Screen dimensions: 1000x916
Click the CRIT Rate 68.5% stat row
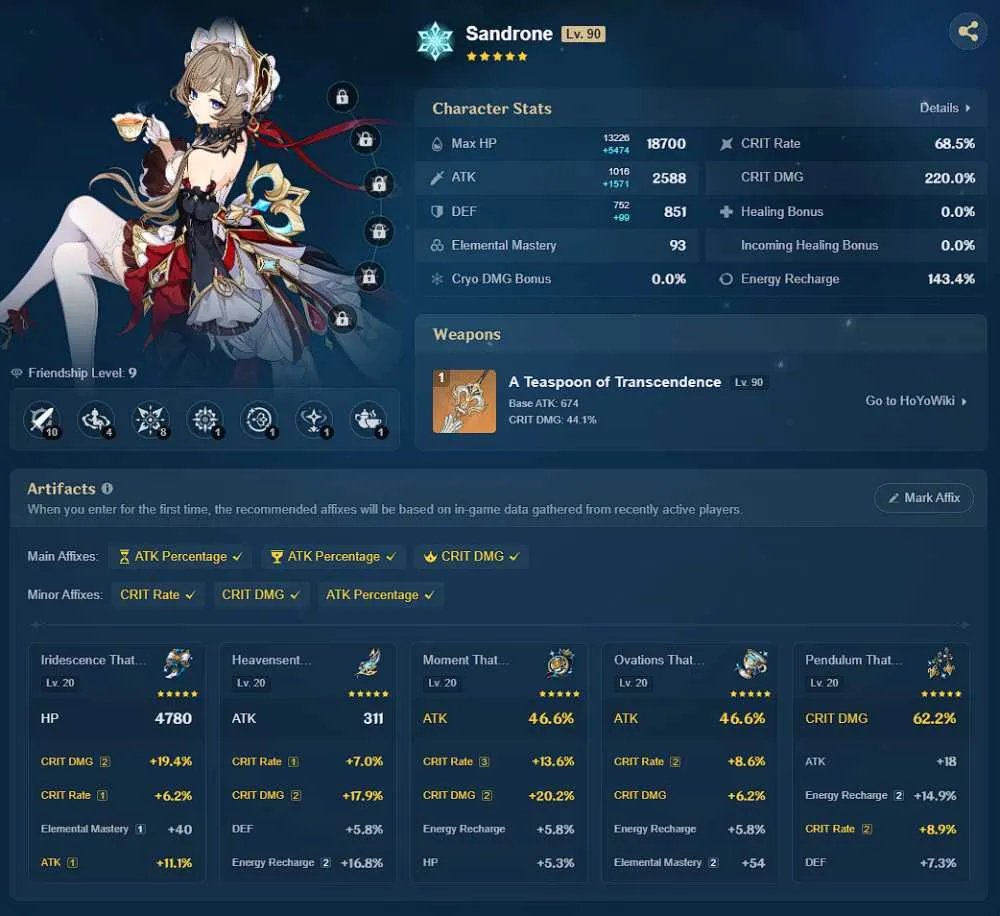846,144
